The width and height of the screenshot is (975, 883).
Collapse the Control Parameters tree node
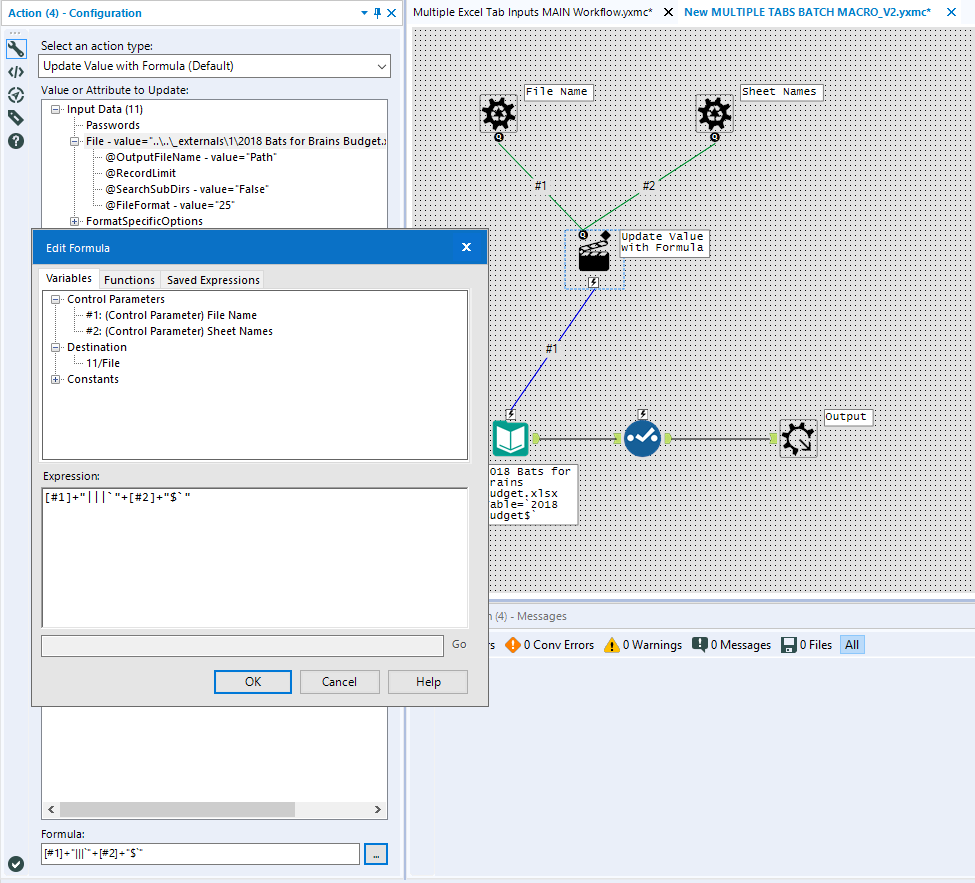[57, 299]
